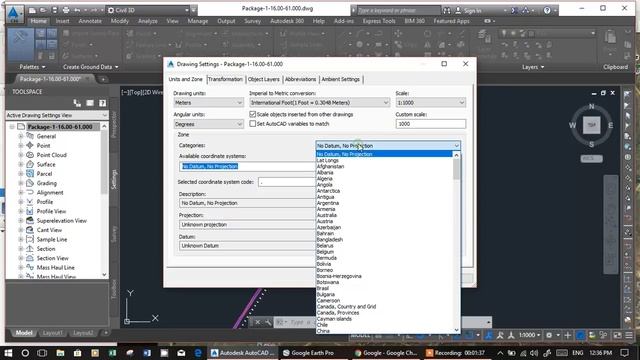Select Australia from the dropdown list
Screen dimensions: 640x360
tap(327, 215)
